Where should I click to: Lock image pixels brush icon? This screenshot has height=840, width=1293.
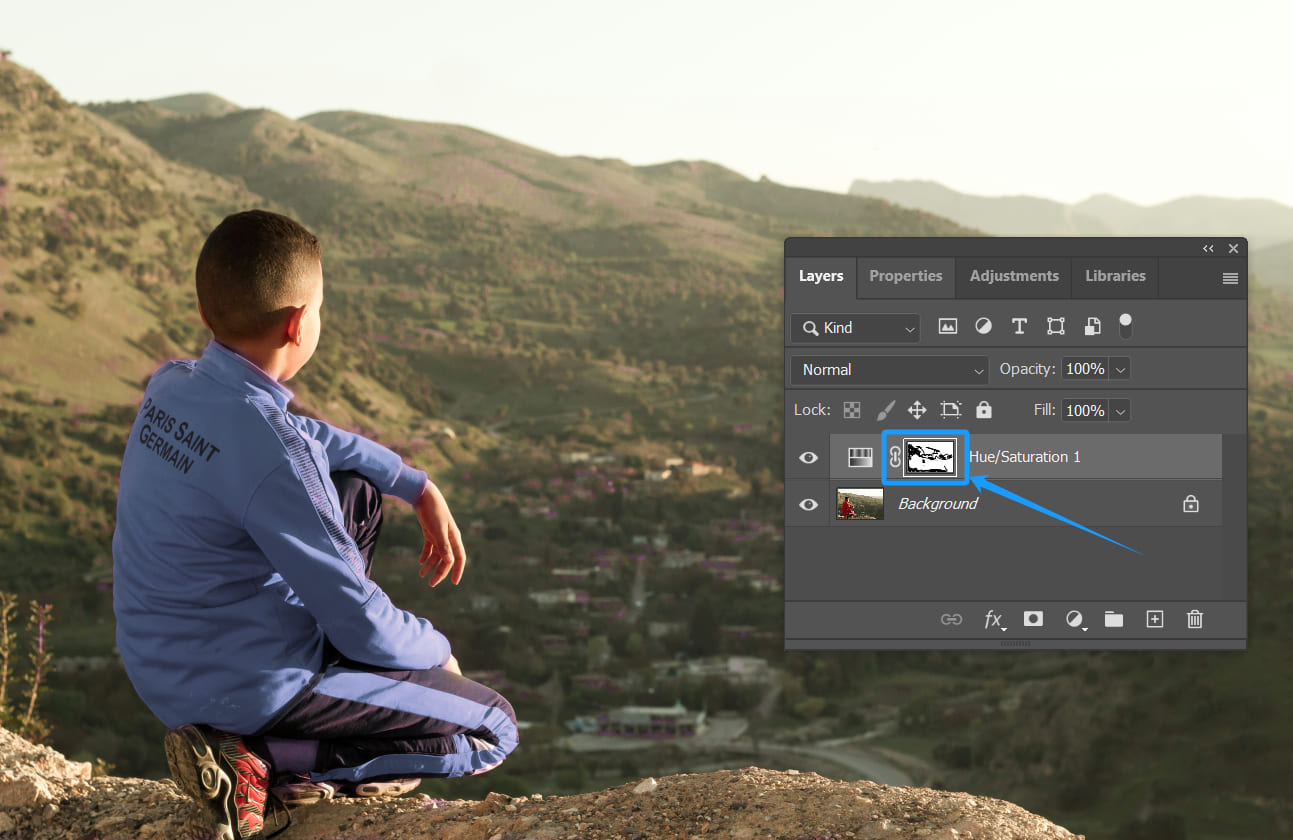[885, 410]
